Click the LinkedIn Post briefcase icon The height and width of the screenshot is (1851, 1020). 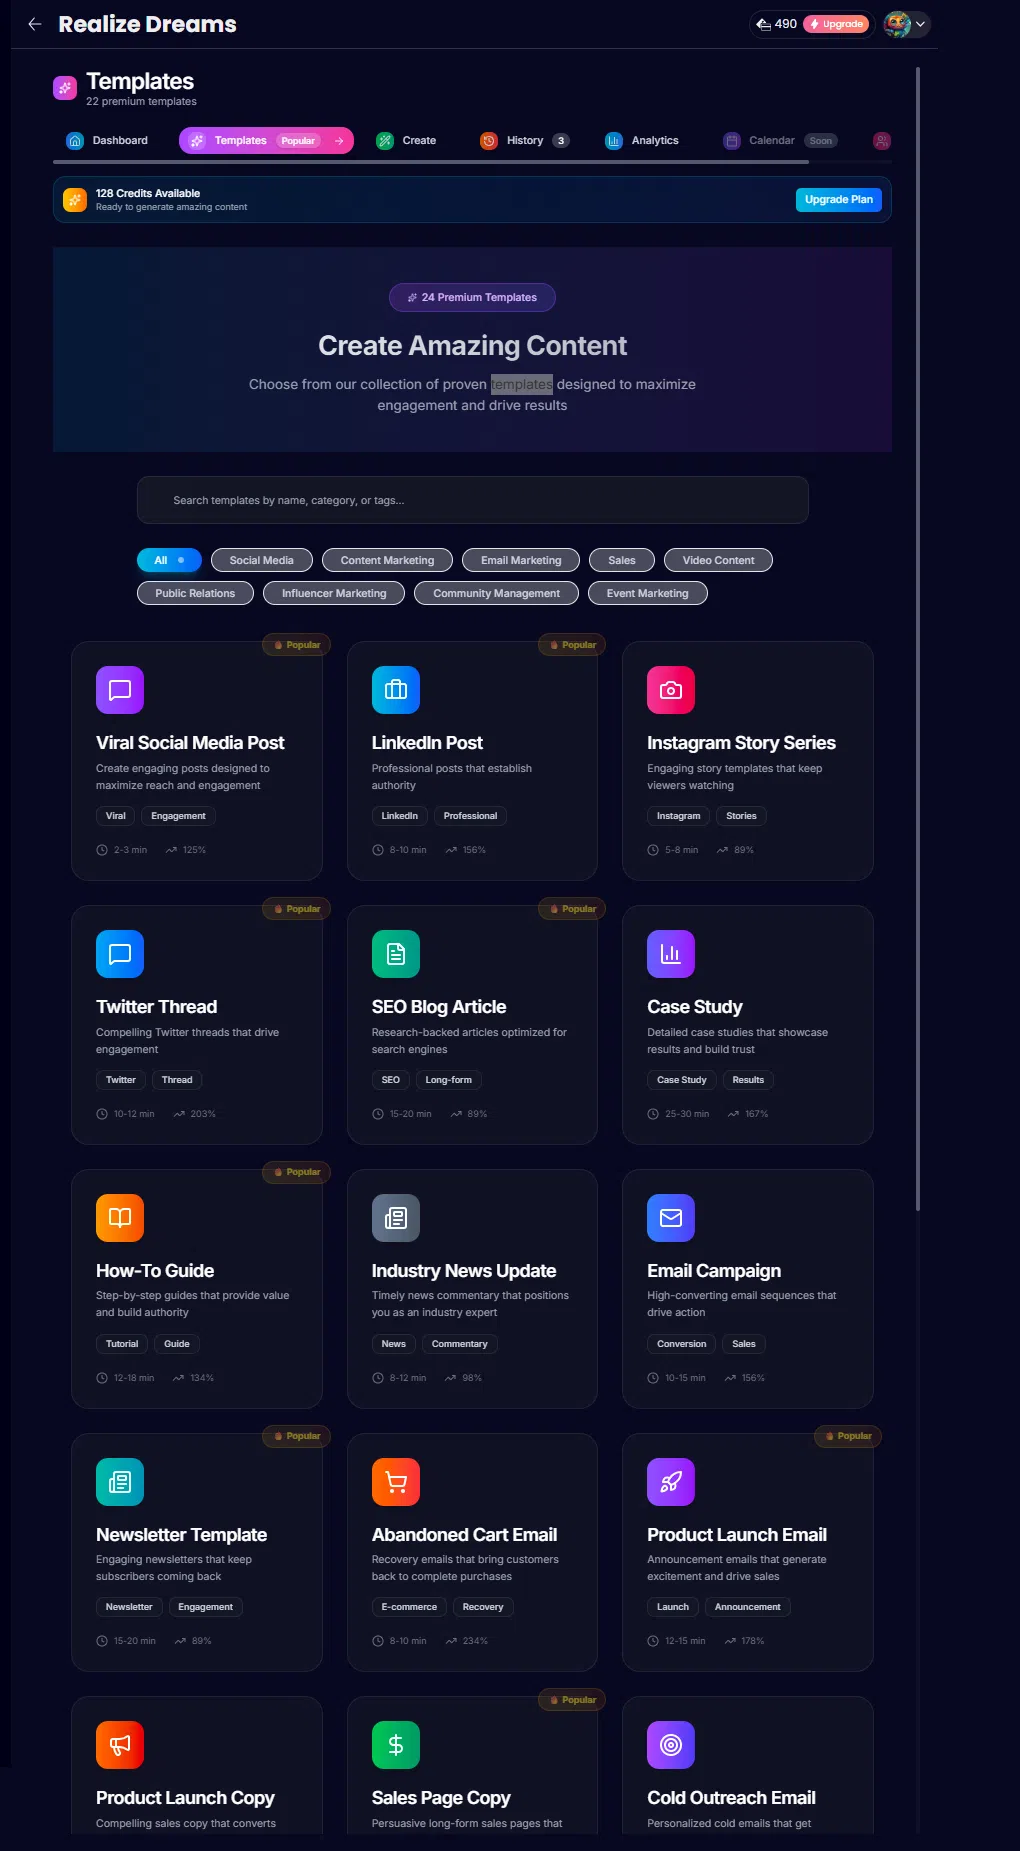coord(396,690)
